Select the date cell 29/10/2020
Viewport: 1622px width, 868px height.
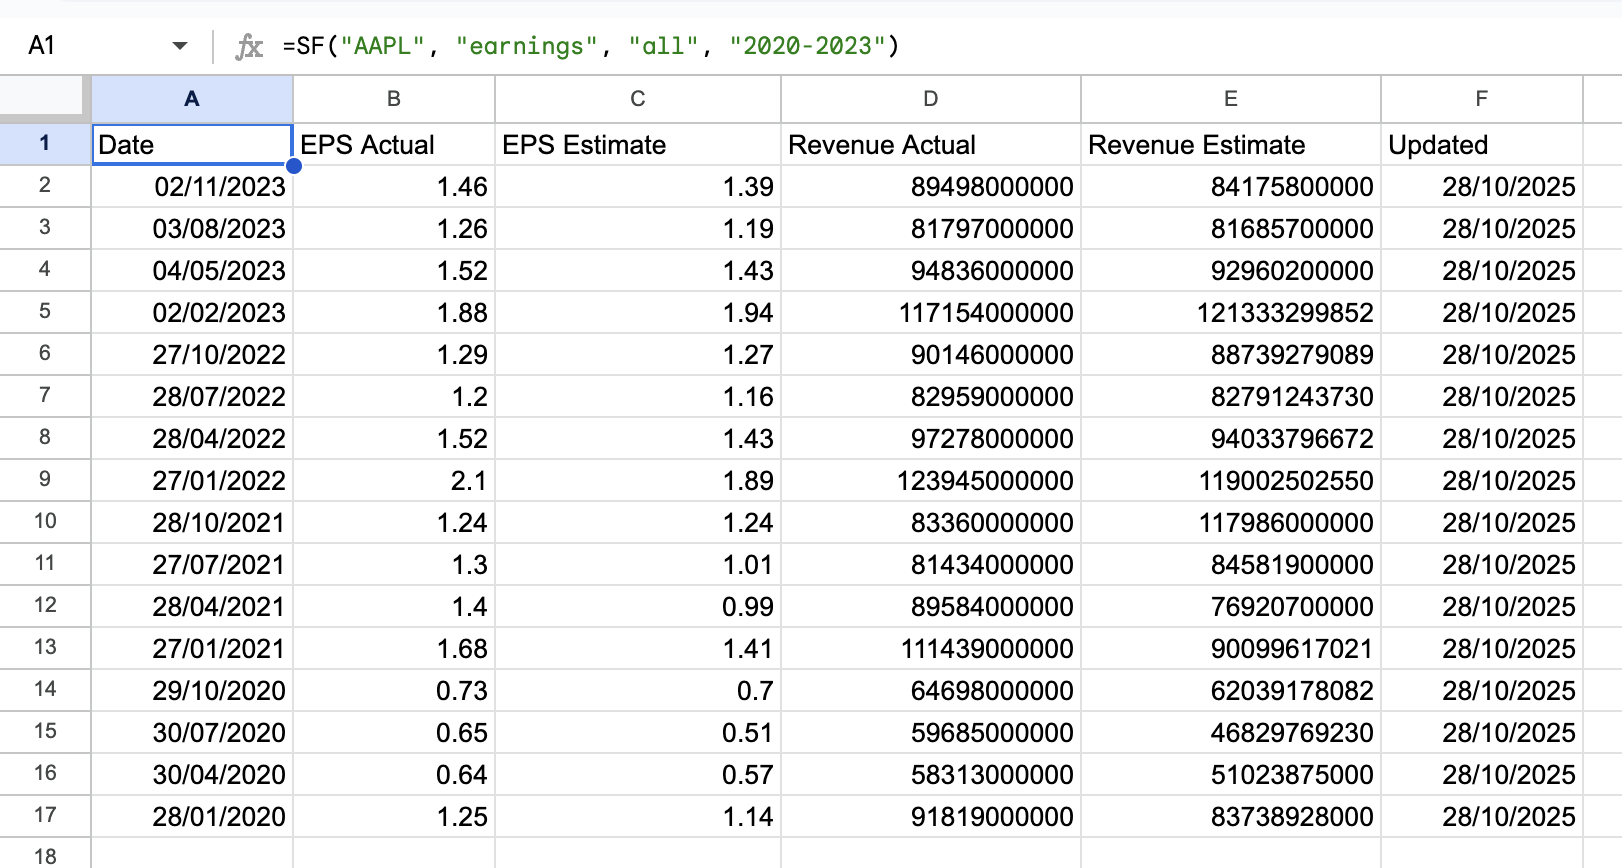(192, 690)
